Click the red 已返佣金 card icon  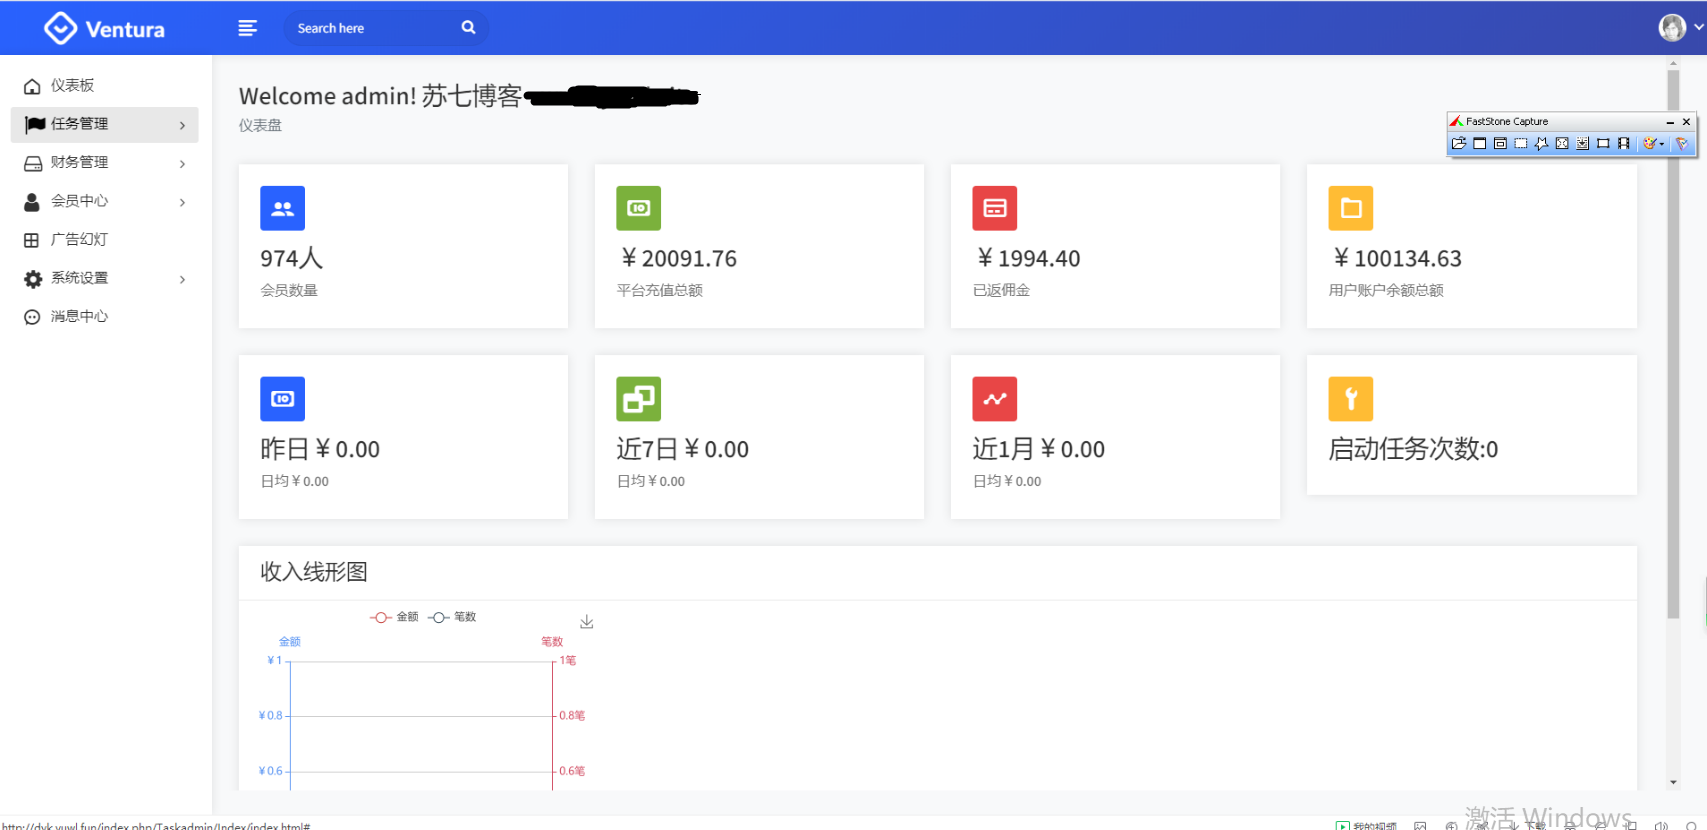(x=994, y=208)
